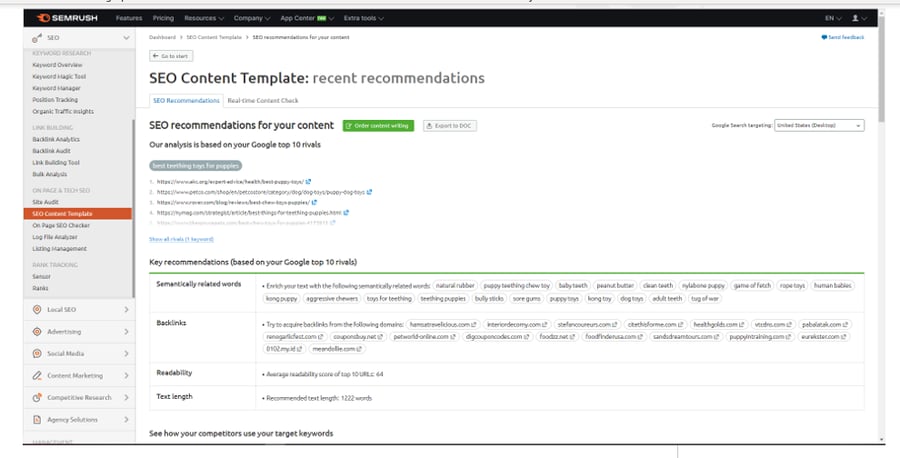Open Backlink Analytics in sidebar
The width and height of the screenshot is (900, 458).
56,139
